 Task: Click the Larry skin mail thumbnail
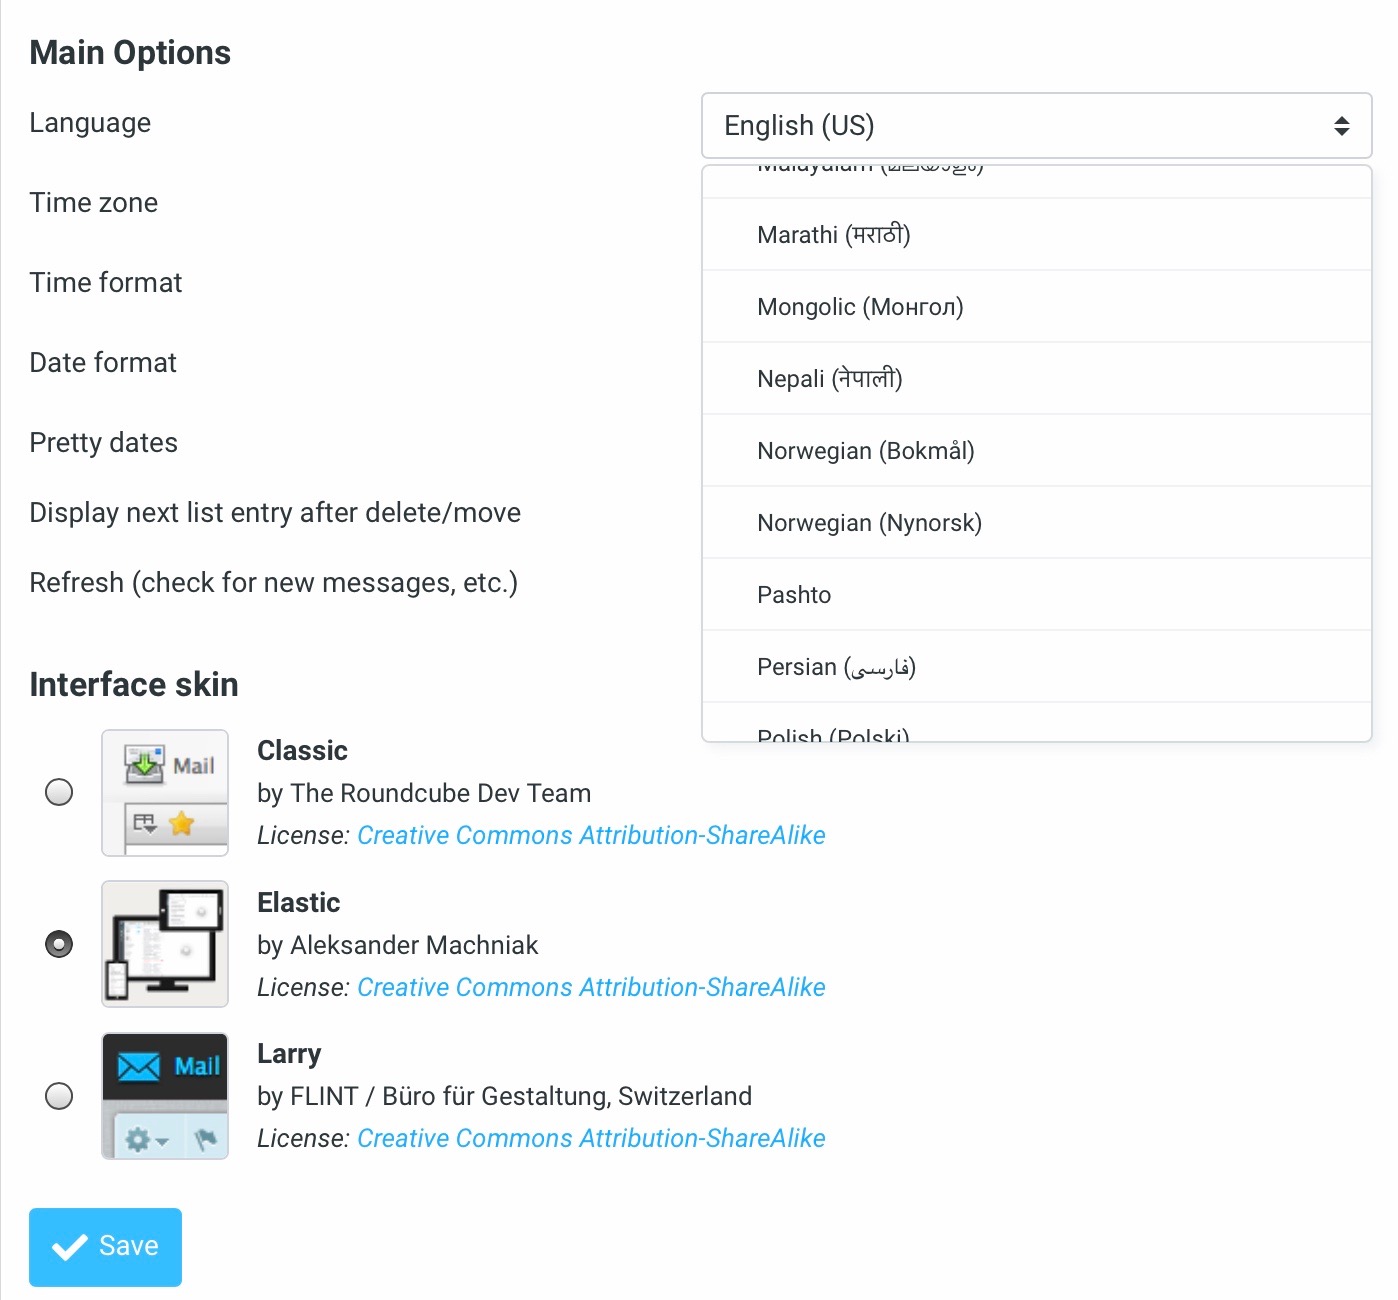[165, 1096]
